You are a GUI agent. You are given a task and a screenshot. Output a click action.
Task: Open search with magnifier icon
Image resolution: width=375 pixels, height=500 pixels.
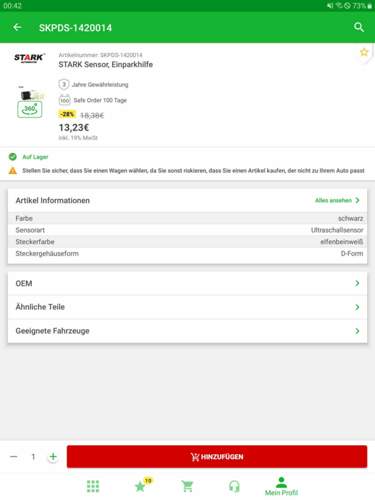coord(359,27)
